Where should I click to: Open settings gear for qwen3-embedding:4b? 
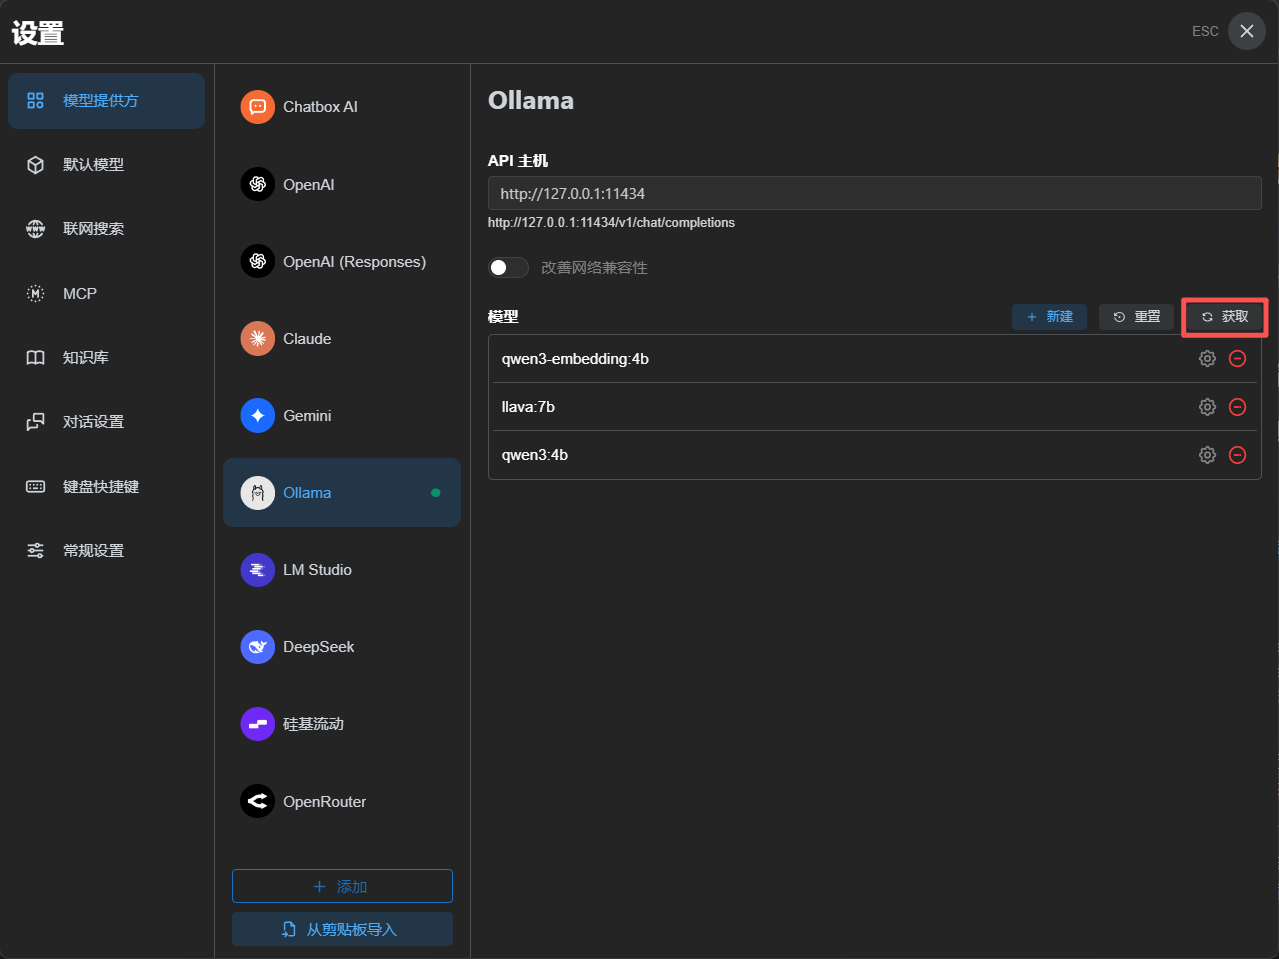pos(1207,359)
